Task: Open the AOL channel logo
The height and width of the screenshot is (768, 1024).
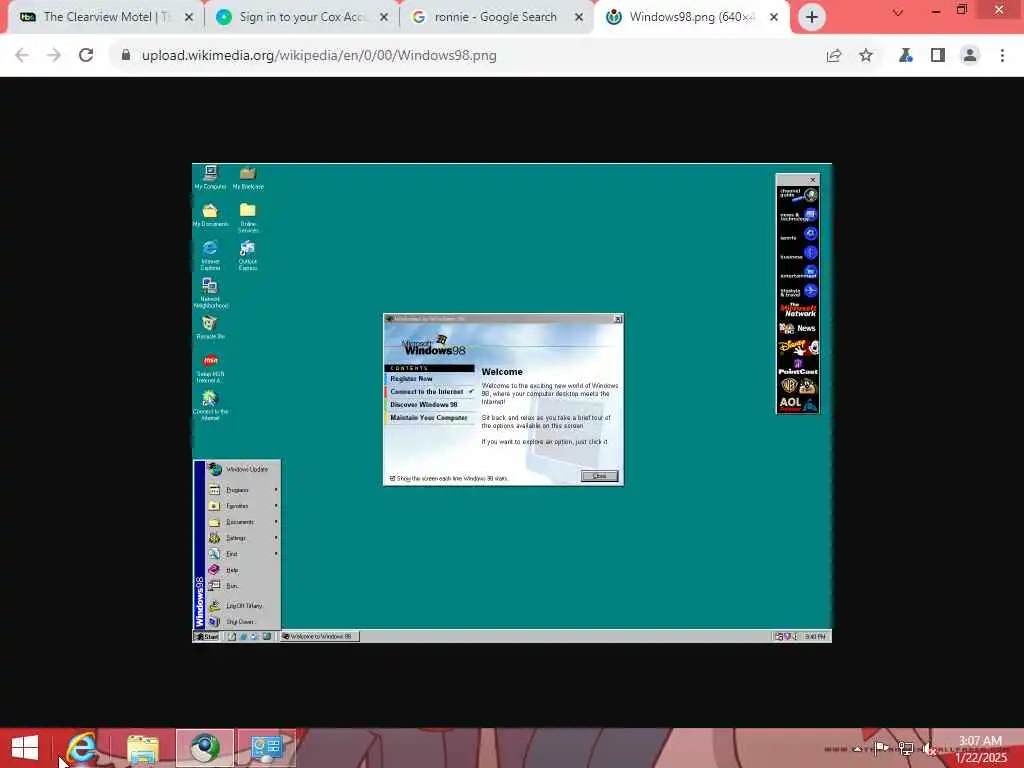Action: pos(798,404)
